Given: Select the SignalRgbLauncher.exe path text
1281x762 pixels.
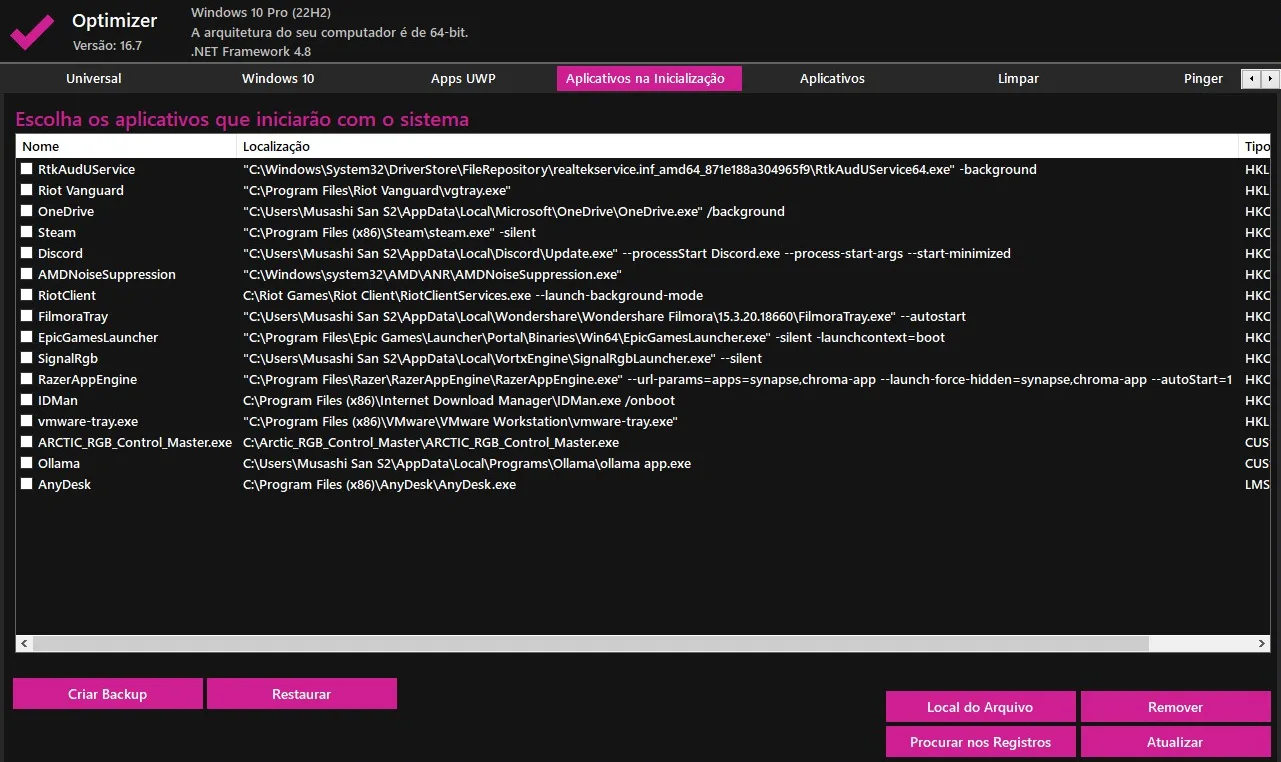Looking at the screenshot, I should (x=502, y=359).
